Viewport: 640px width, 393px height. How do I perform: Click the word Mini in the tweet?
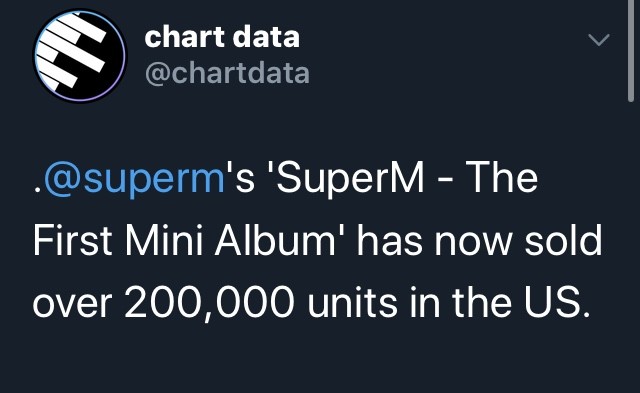[x=164, y=241]
